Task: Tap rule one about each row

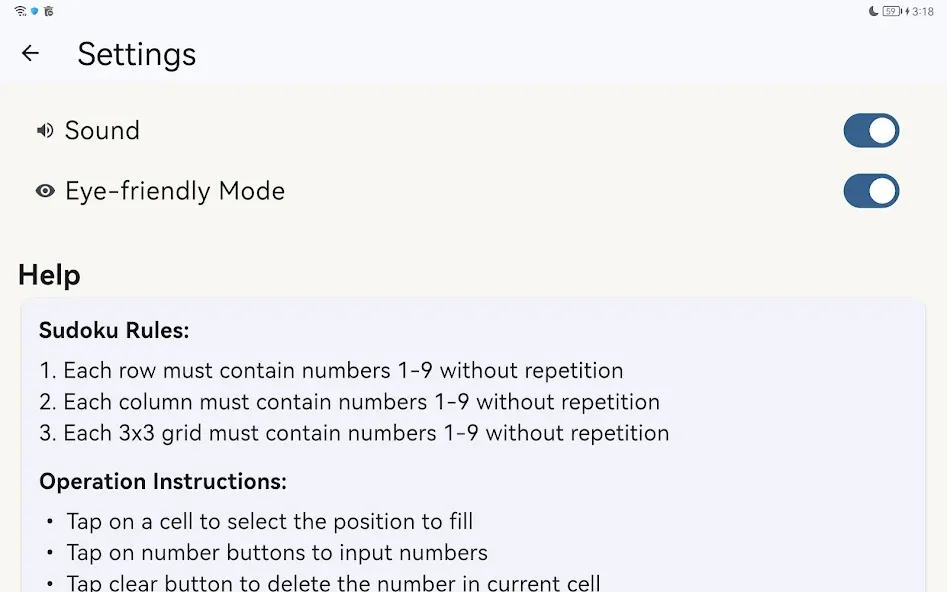Action: tap(332, 370)
